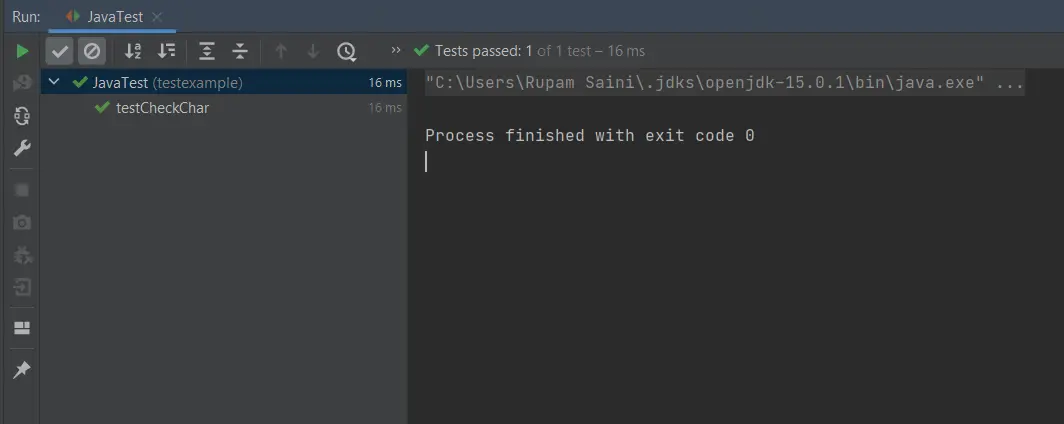The width and height of the screenshot is (1064, 424).
Task: Sort tests alphabetically
Action: pyautogui.click(x=133, y=51)
